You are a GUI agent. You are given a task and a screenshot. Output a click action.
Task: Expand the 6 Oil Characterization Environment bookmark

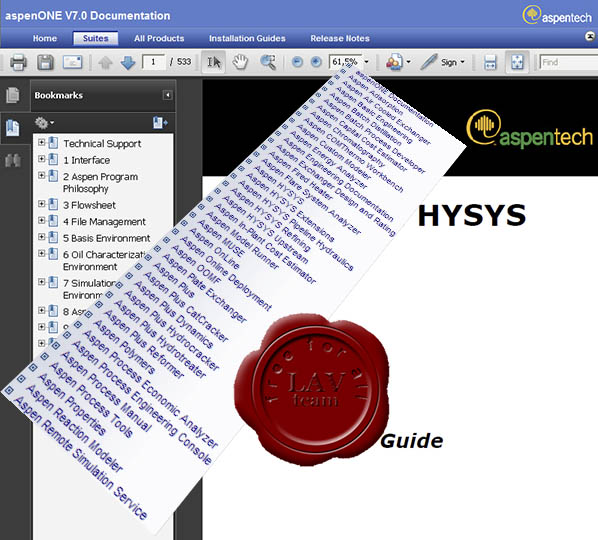click(42, 253)
